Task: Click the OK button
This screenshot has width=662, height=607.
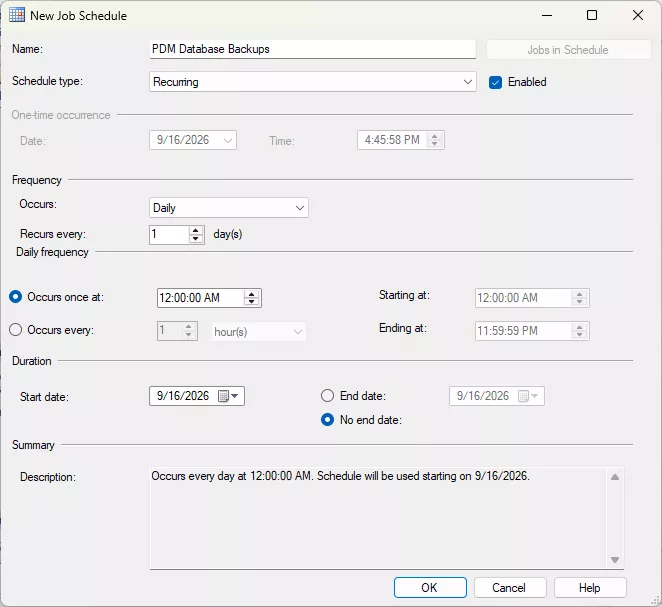Action: pos(430,588)
